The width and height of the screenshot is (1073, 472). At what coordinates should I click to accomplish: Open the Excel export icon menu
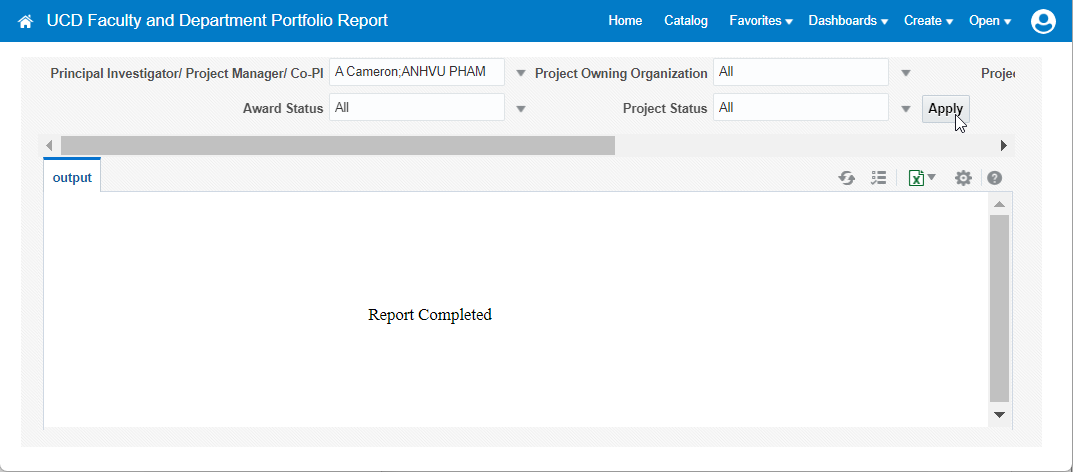[x=921, y=178]
